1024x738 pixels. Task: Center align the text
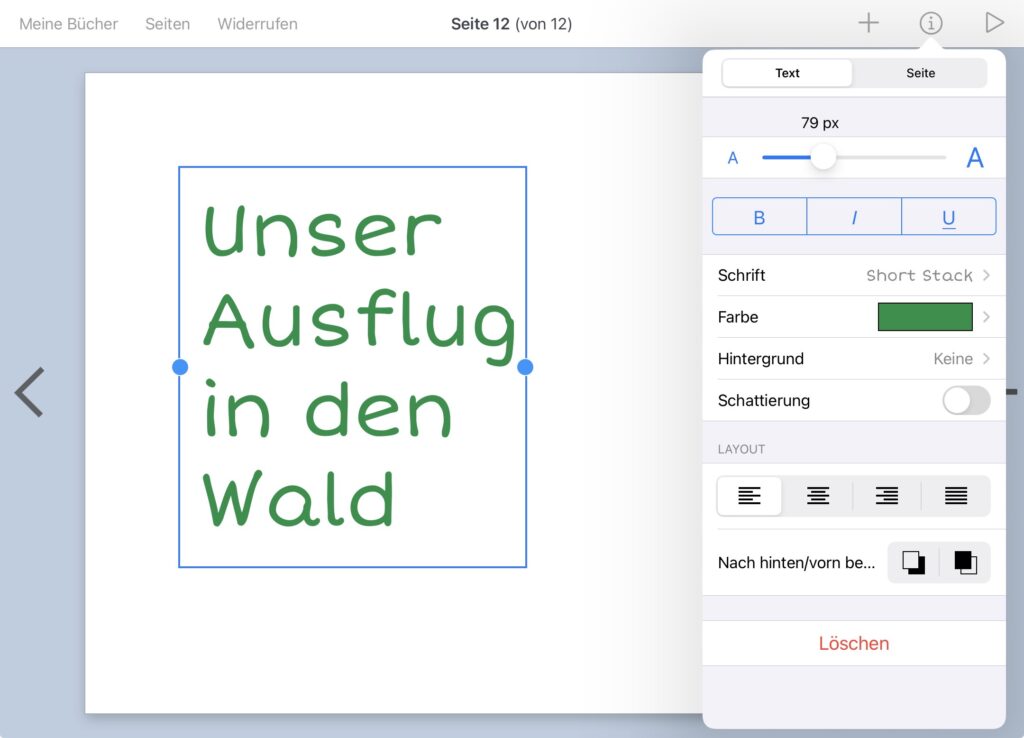tap(818, 496)
